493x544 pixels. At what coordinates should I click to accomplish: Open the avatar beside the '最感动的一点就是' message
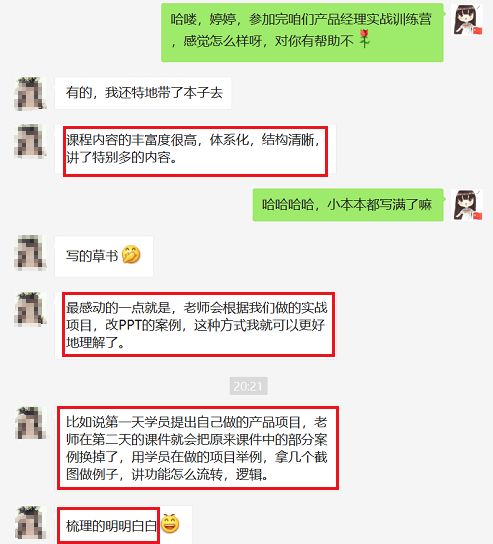tap(30, 309)
